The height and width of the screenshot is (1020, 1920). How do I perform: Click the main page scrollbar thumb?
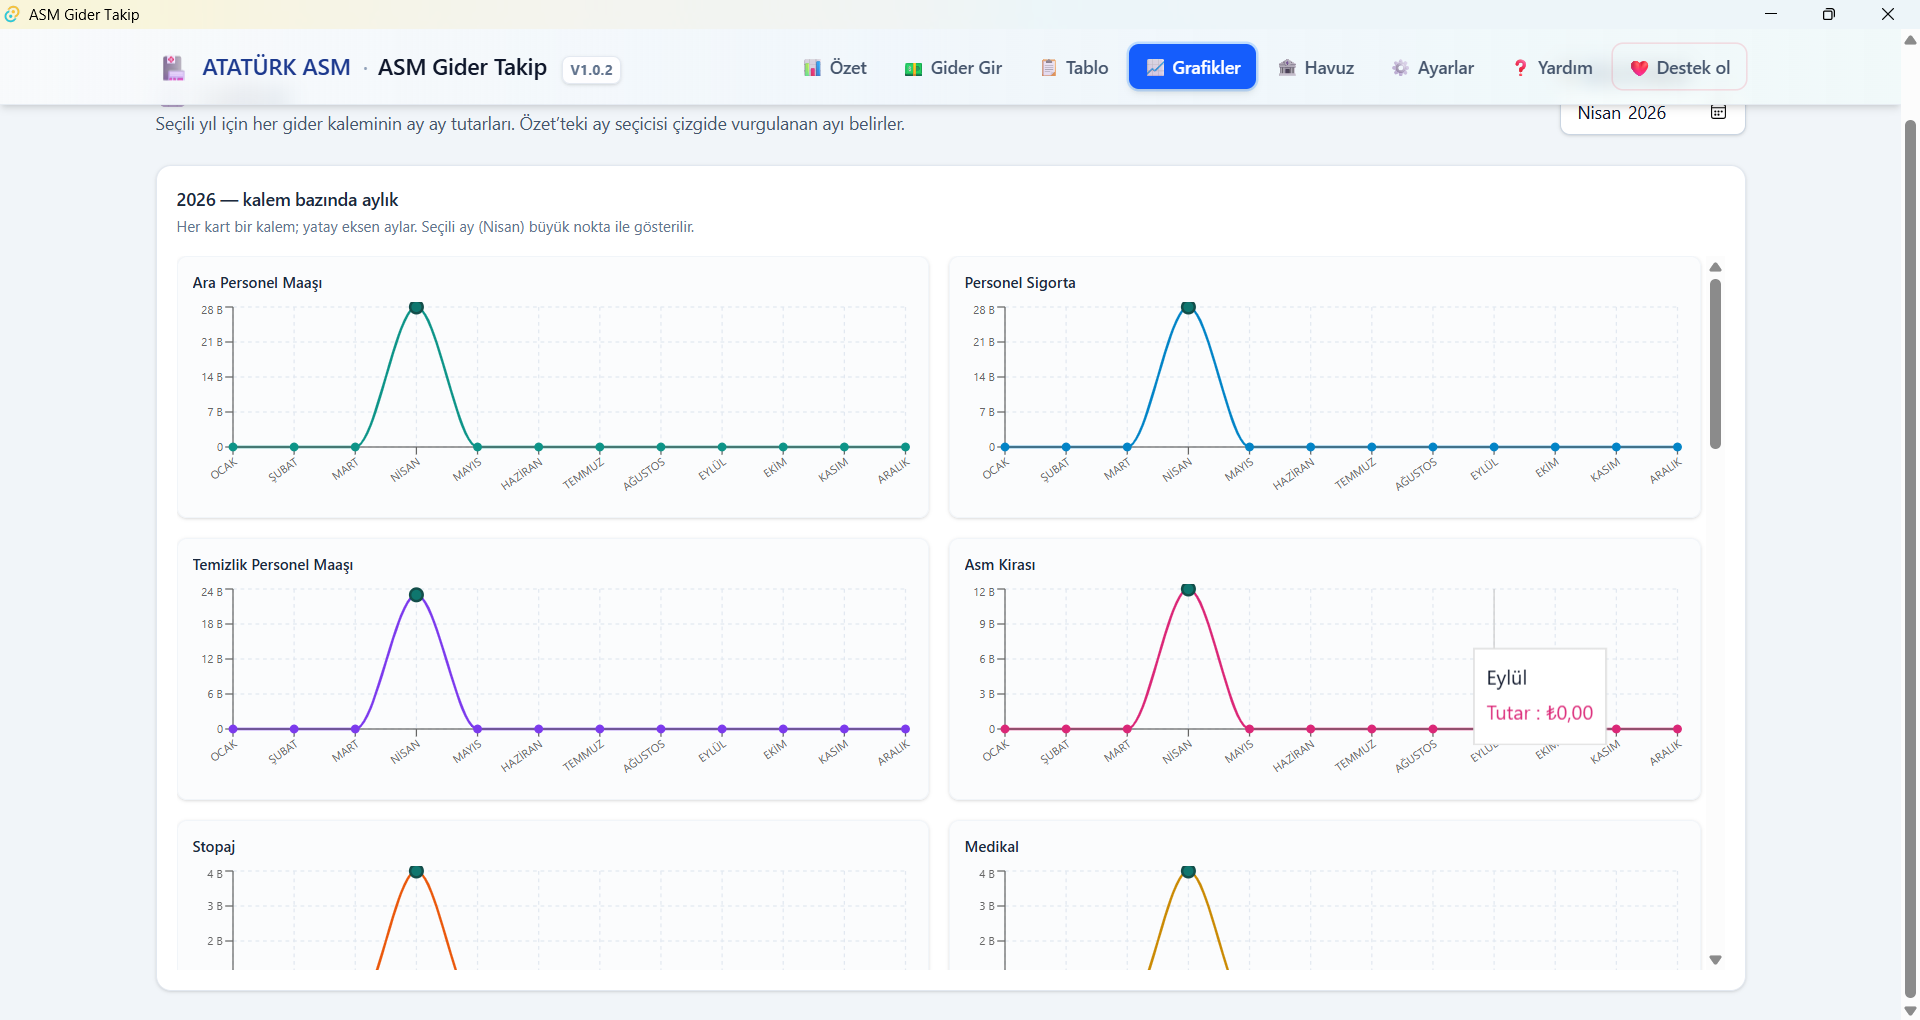tap(1910, 558)
